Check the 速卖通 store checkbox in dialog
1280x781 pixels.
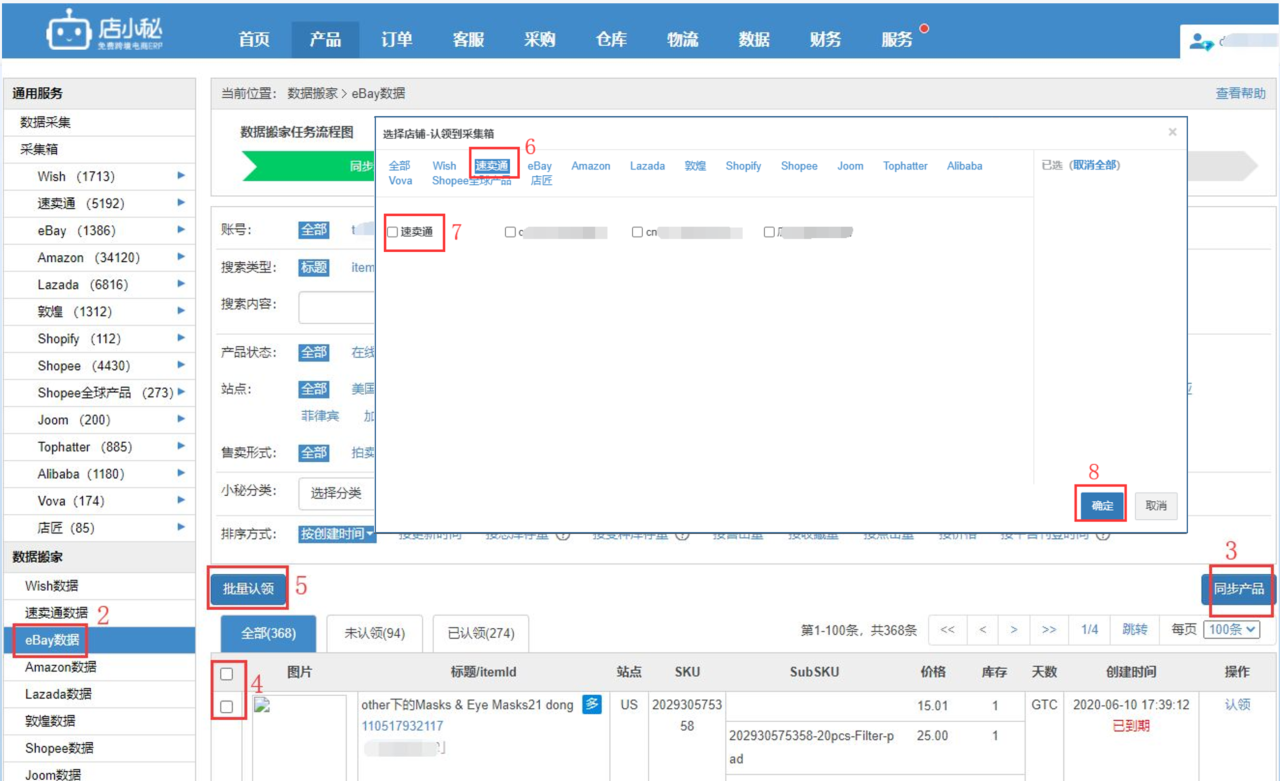coord(393,232)
